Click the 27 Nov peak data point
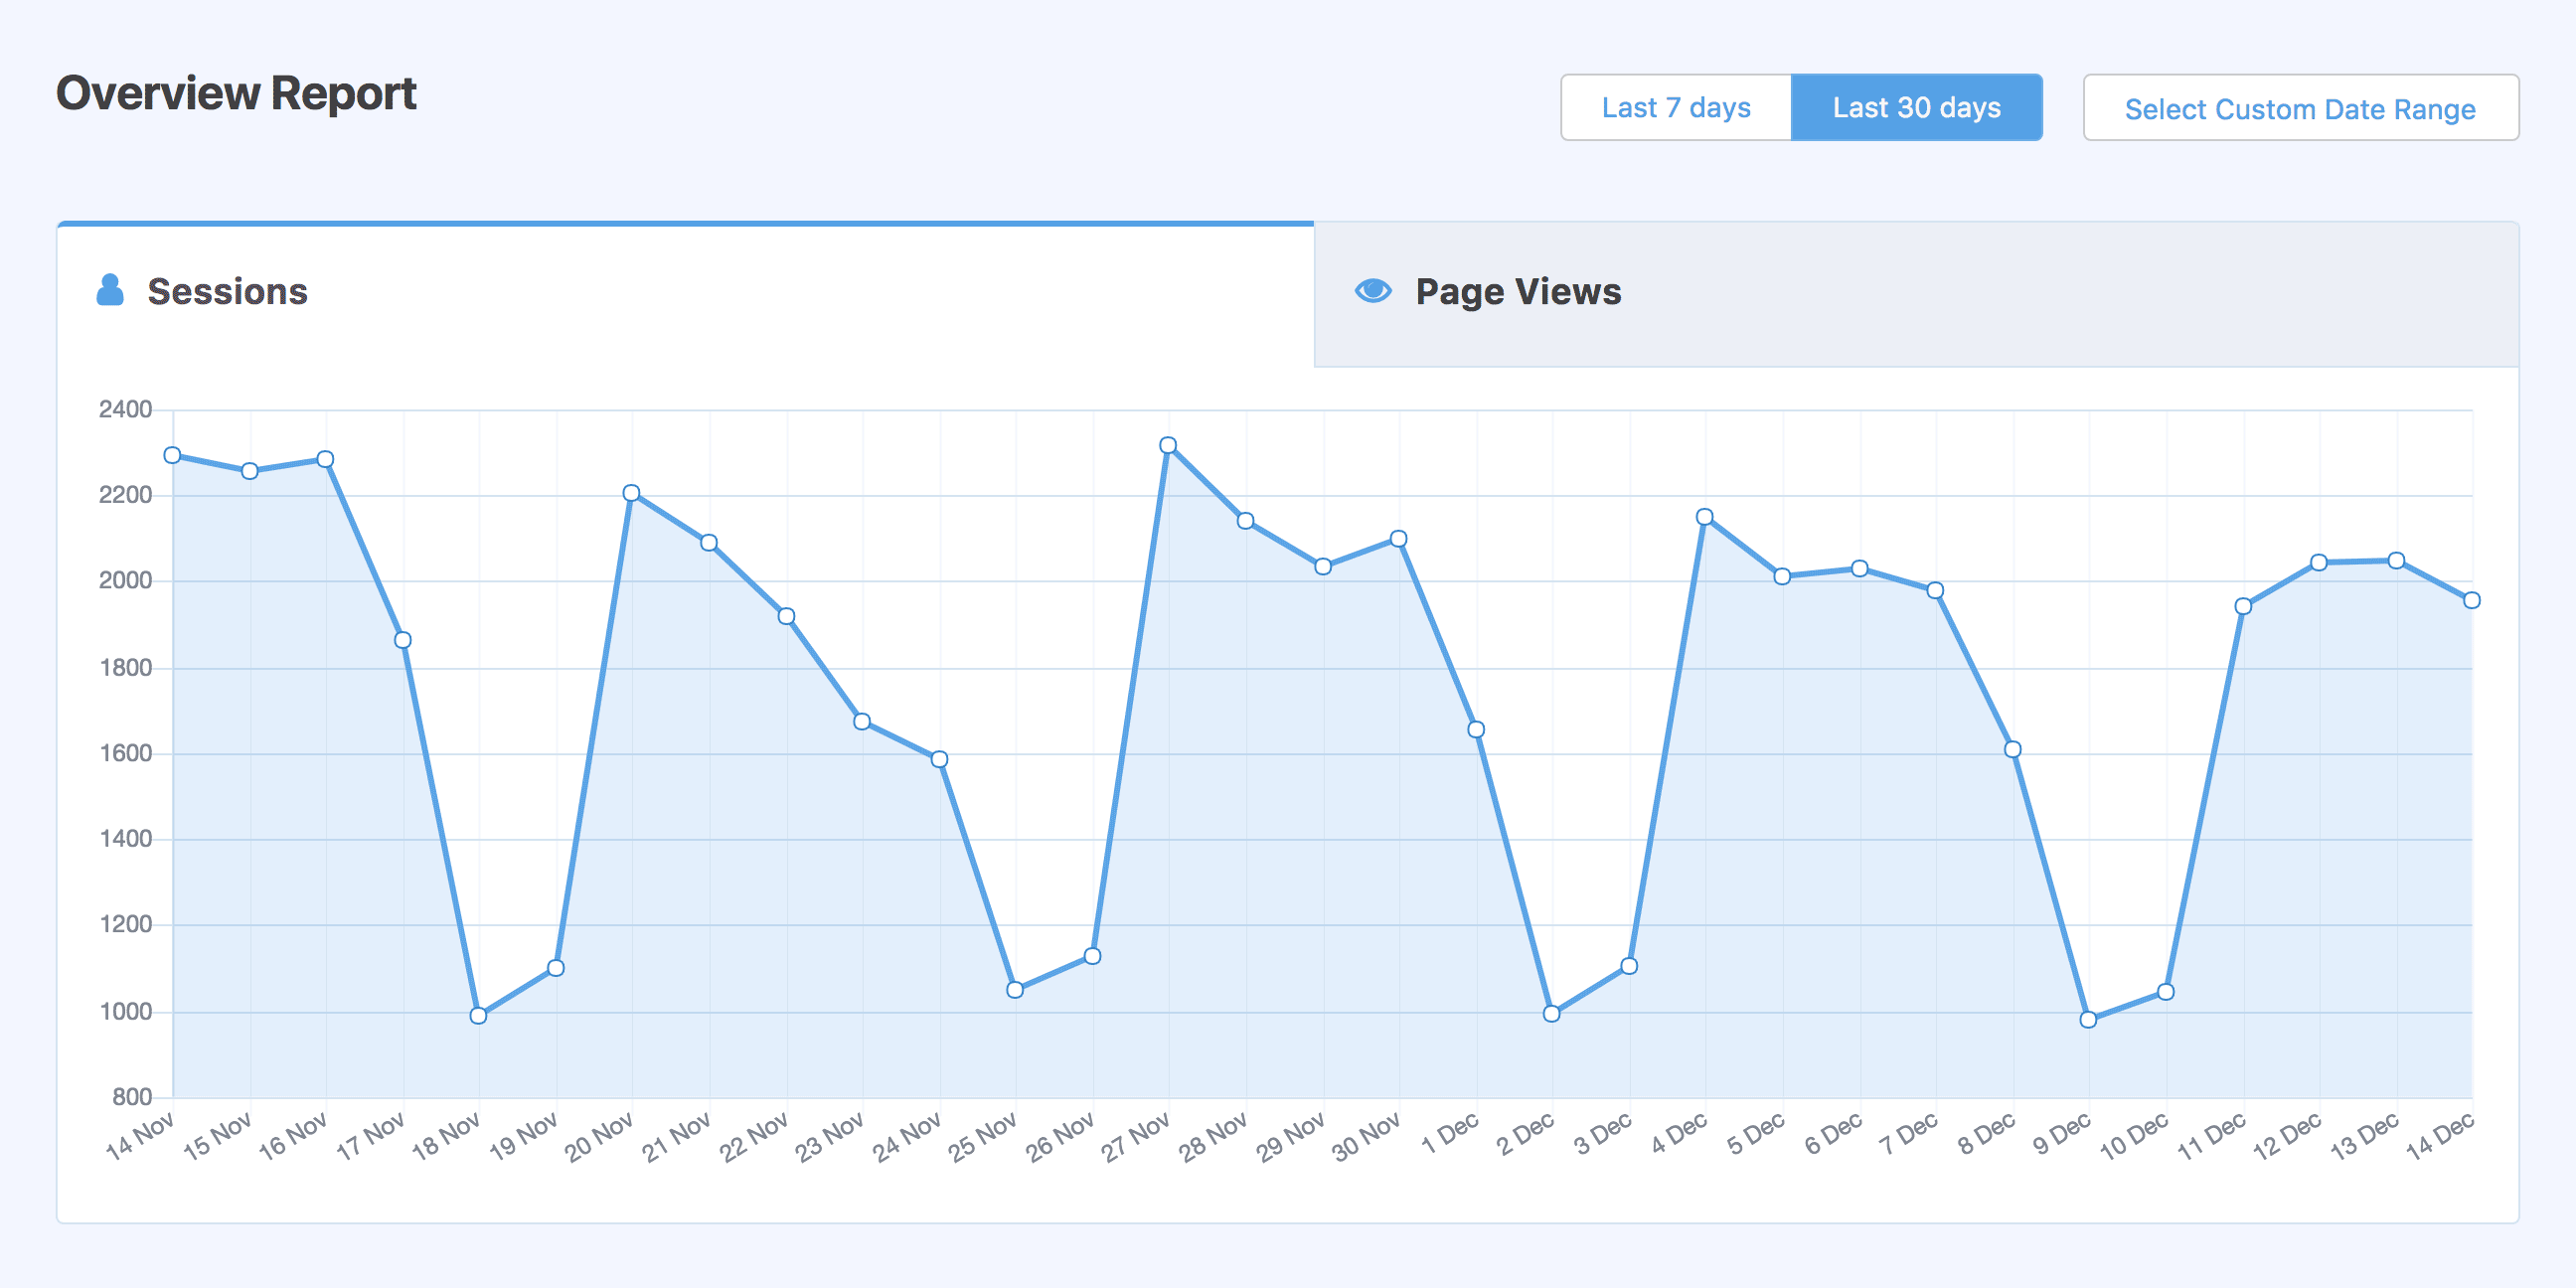The image size is (2576, 1288). pyautogui.click(x=1168, y=445)
